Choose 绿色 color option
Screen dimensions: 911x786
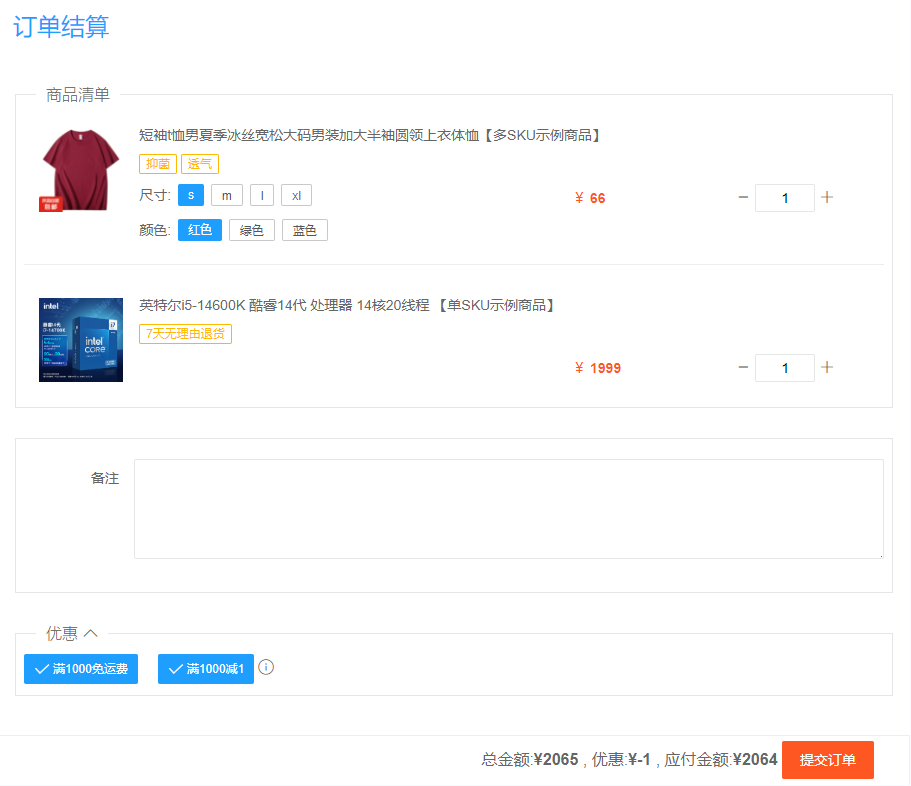tap(252, 230)
